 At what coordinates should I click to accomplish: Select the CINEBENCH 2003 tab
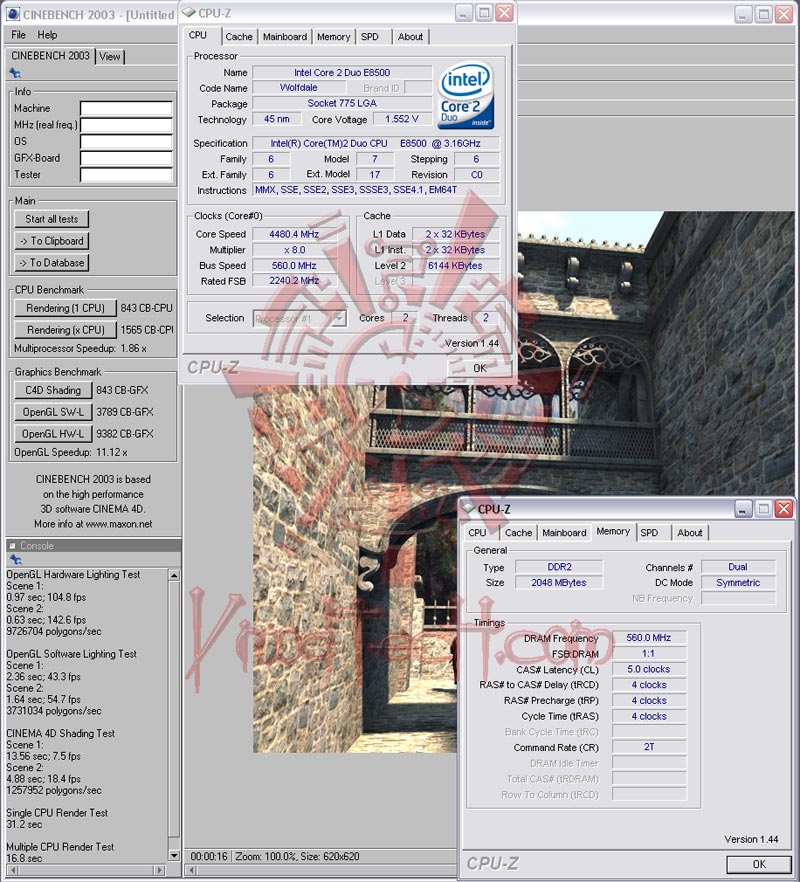click(50, 56)
